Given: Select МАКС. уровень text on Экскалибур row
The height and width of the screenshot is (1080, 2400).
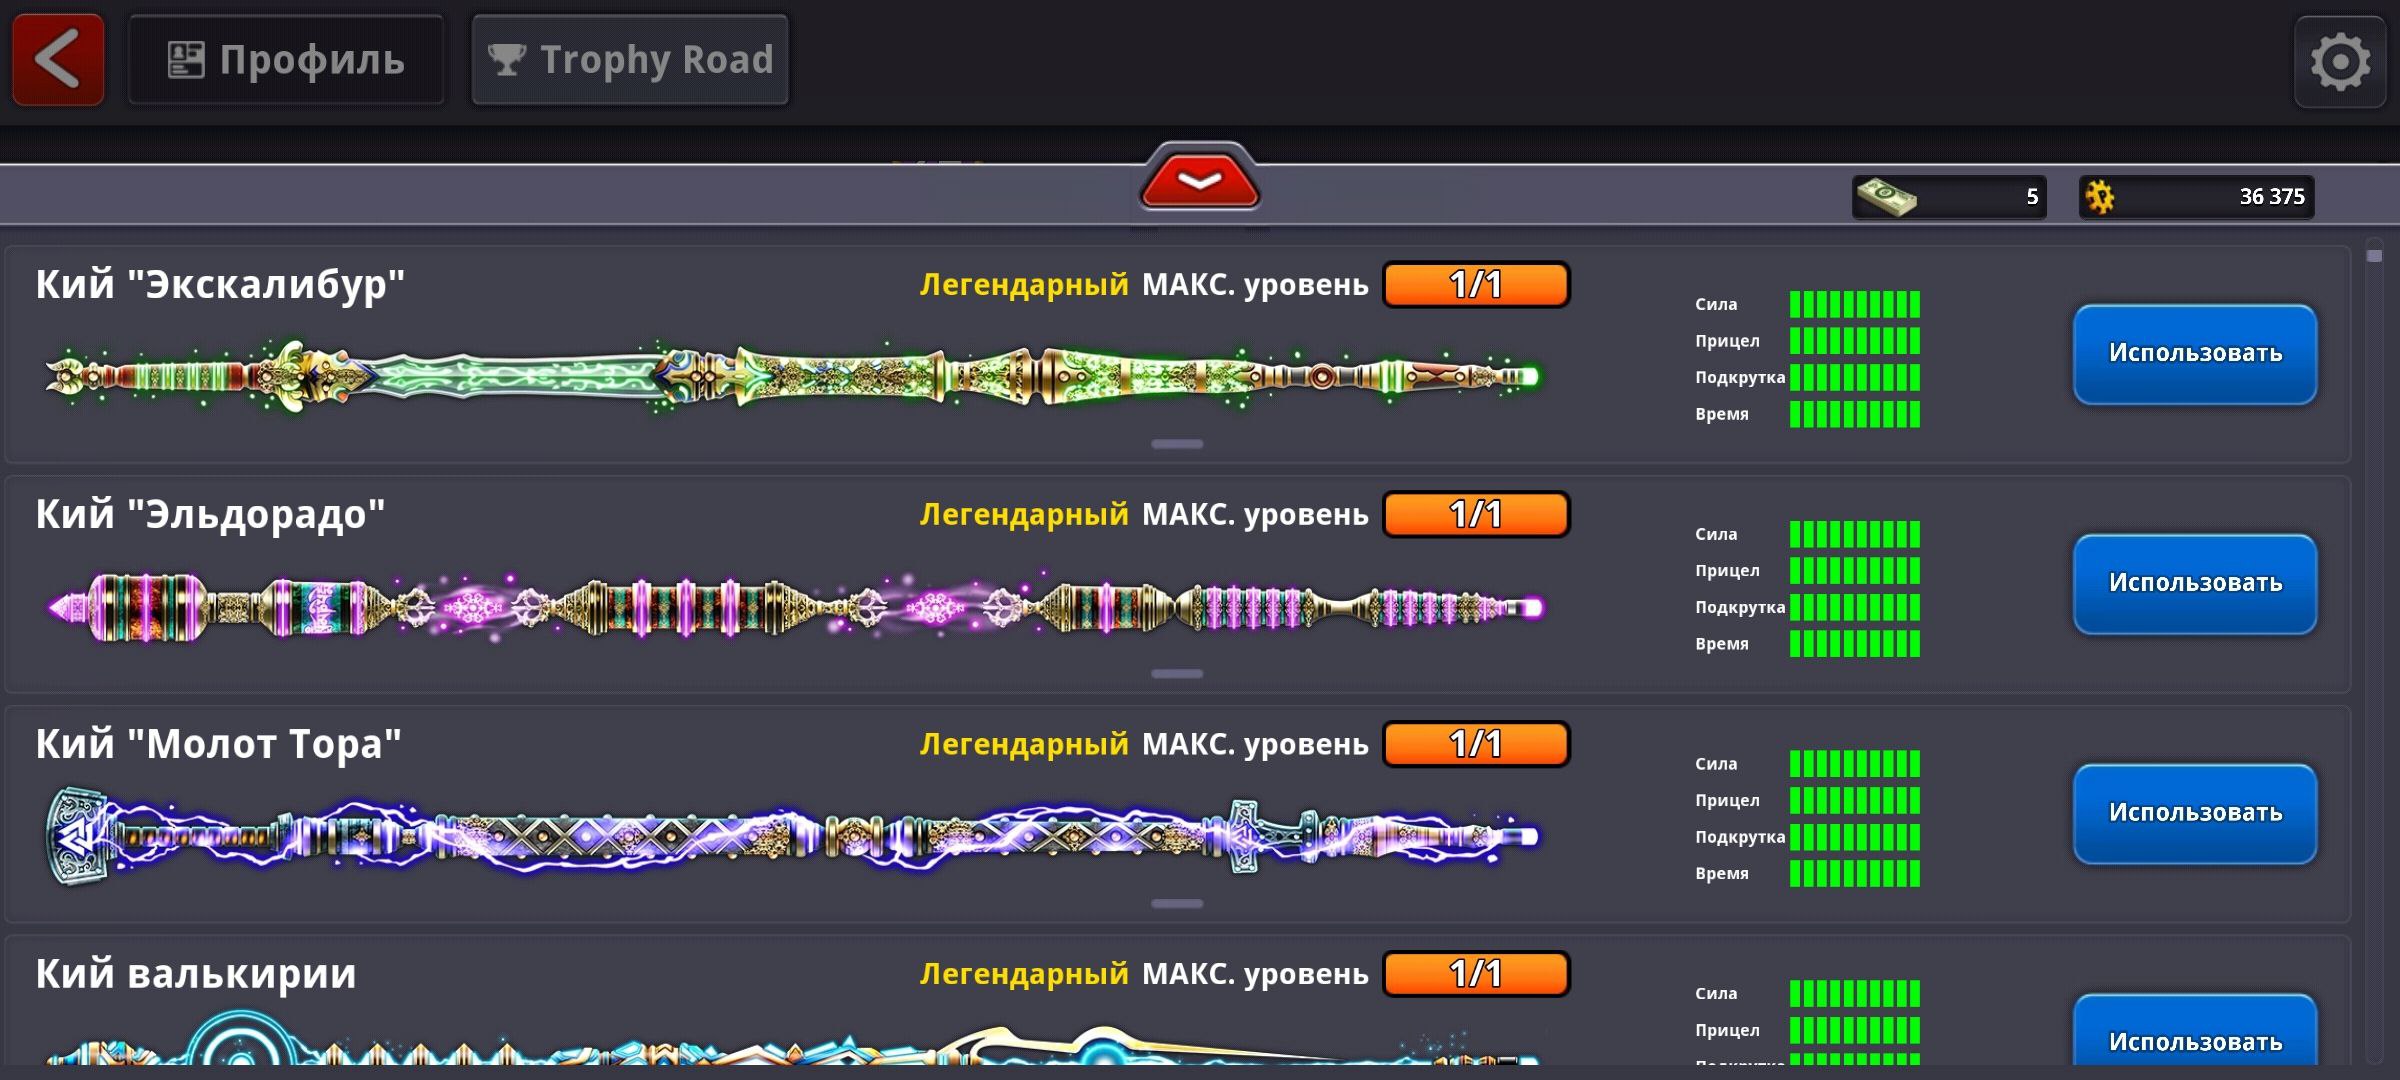Looking at the screenshot, I should tap(1255, 285).
